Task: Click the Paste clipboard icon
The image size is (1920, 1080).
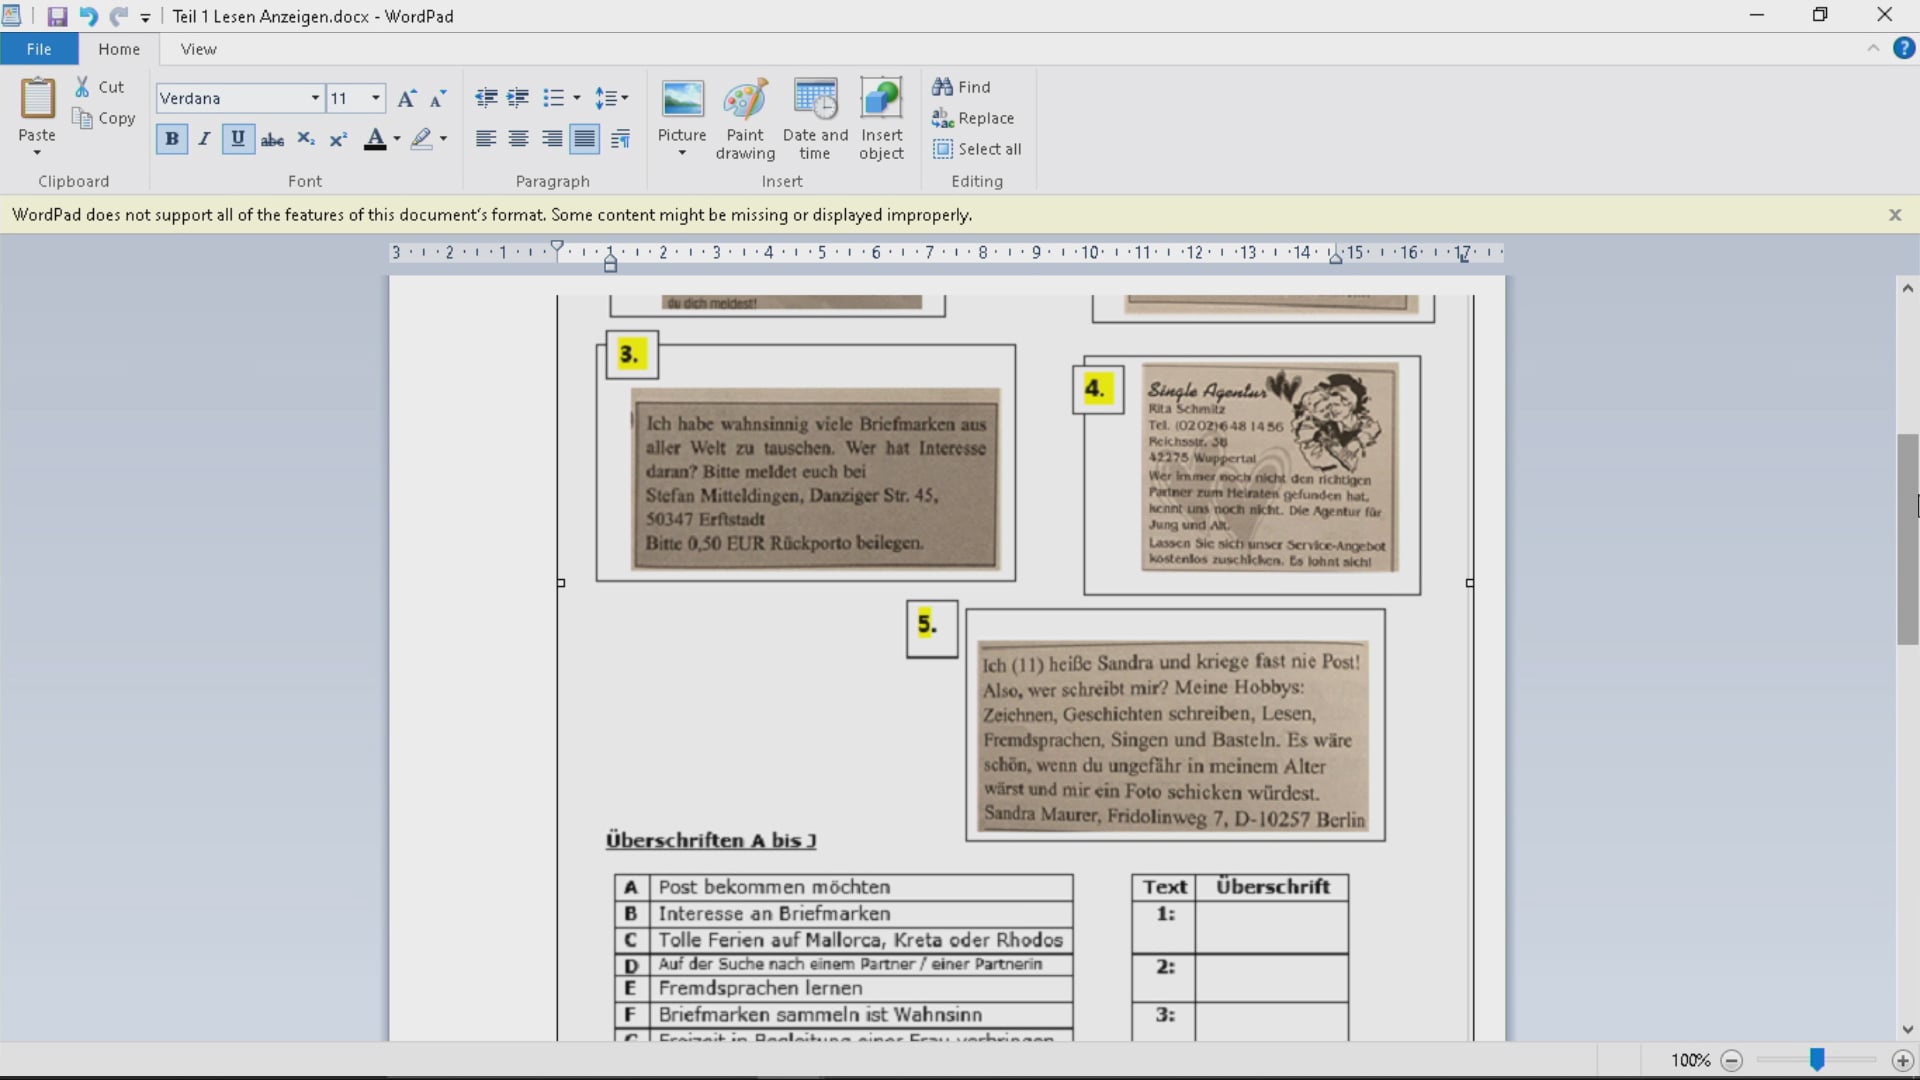Action: tap(37, 99)
